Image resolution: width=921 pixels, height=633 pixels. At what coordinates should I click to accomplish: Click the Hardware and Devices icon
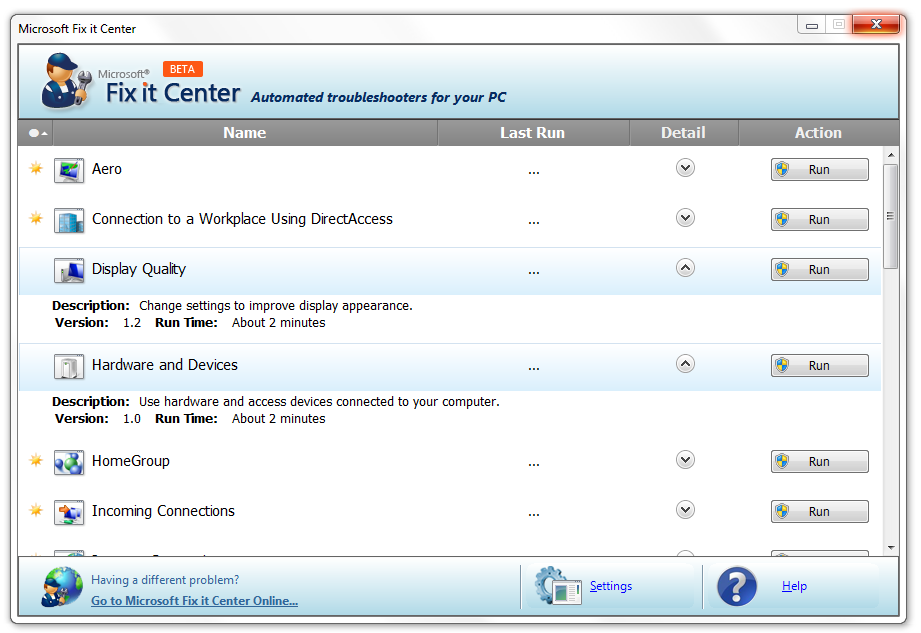point(69,366)
